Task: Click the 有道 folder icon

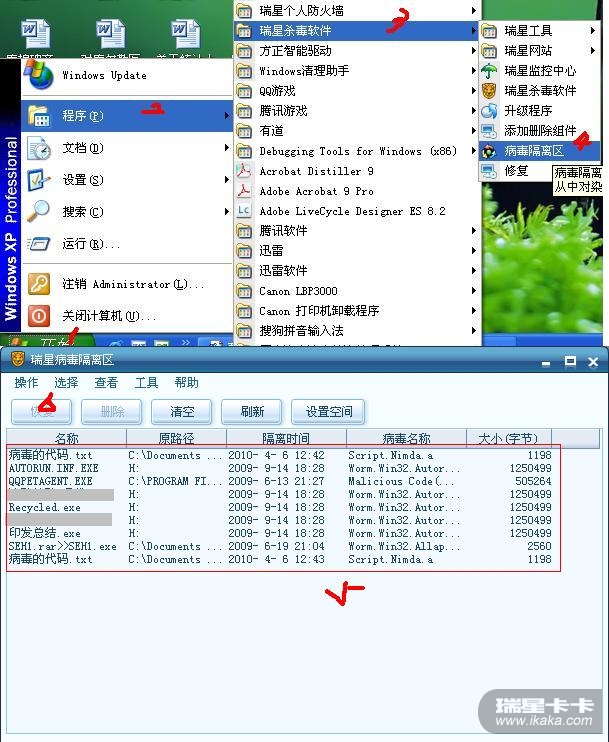Action: (244, 131)
